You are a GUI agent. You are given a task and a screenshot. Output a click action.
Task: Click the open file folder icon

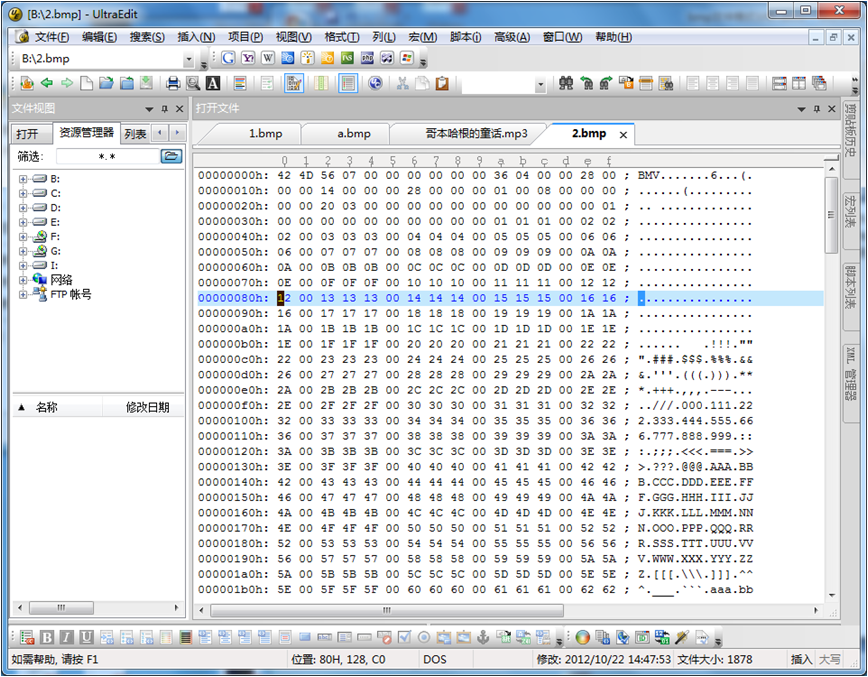pos(106,84)
